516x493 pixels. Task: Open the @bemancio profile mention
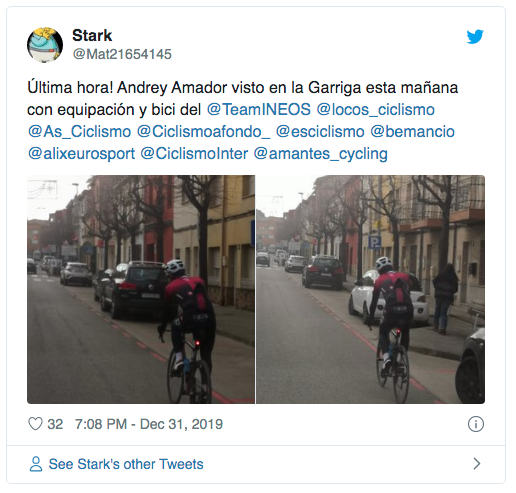tap(412, 132)
